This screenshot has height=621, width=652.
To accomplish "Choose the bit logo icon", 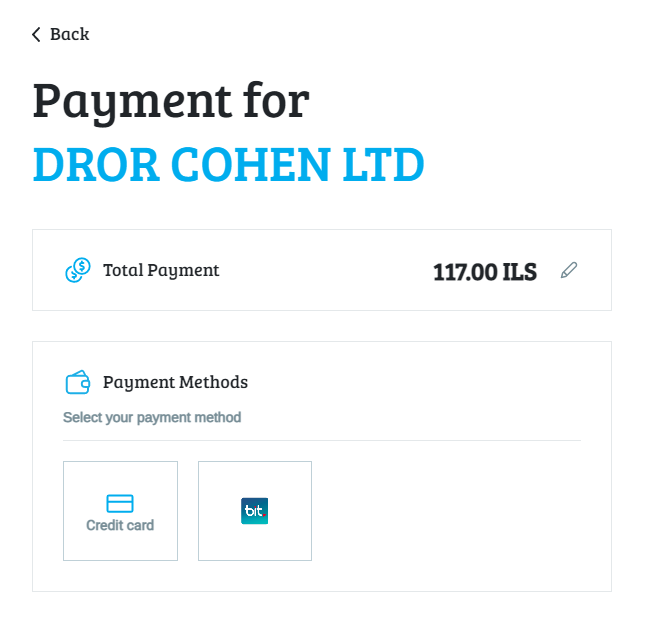I will (x=254, y=511).
